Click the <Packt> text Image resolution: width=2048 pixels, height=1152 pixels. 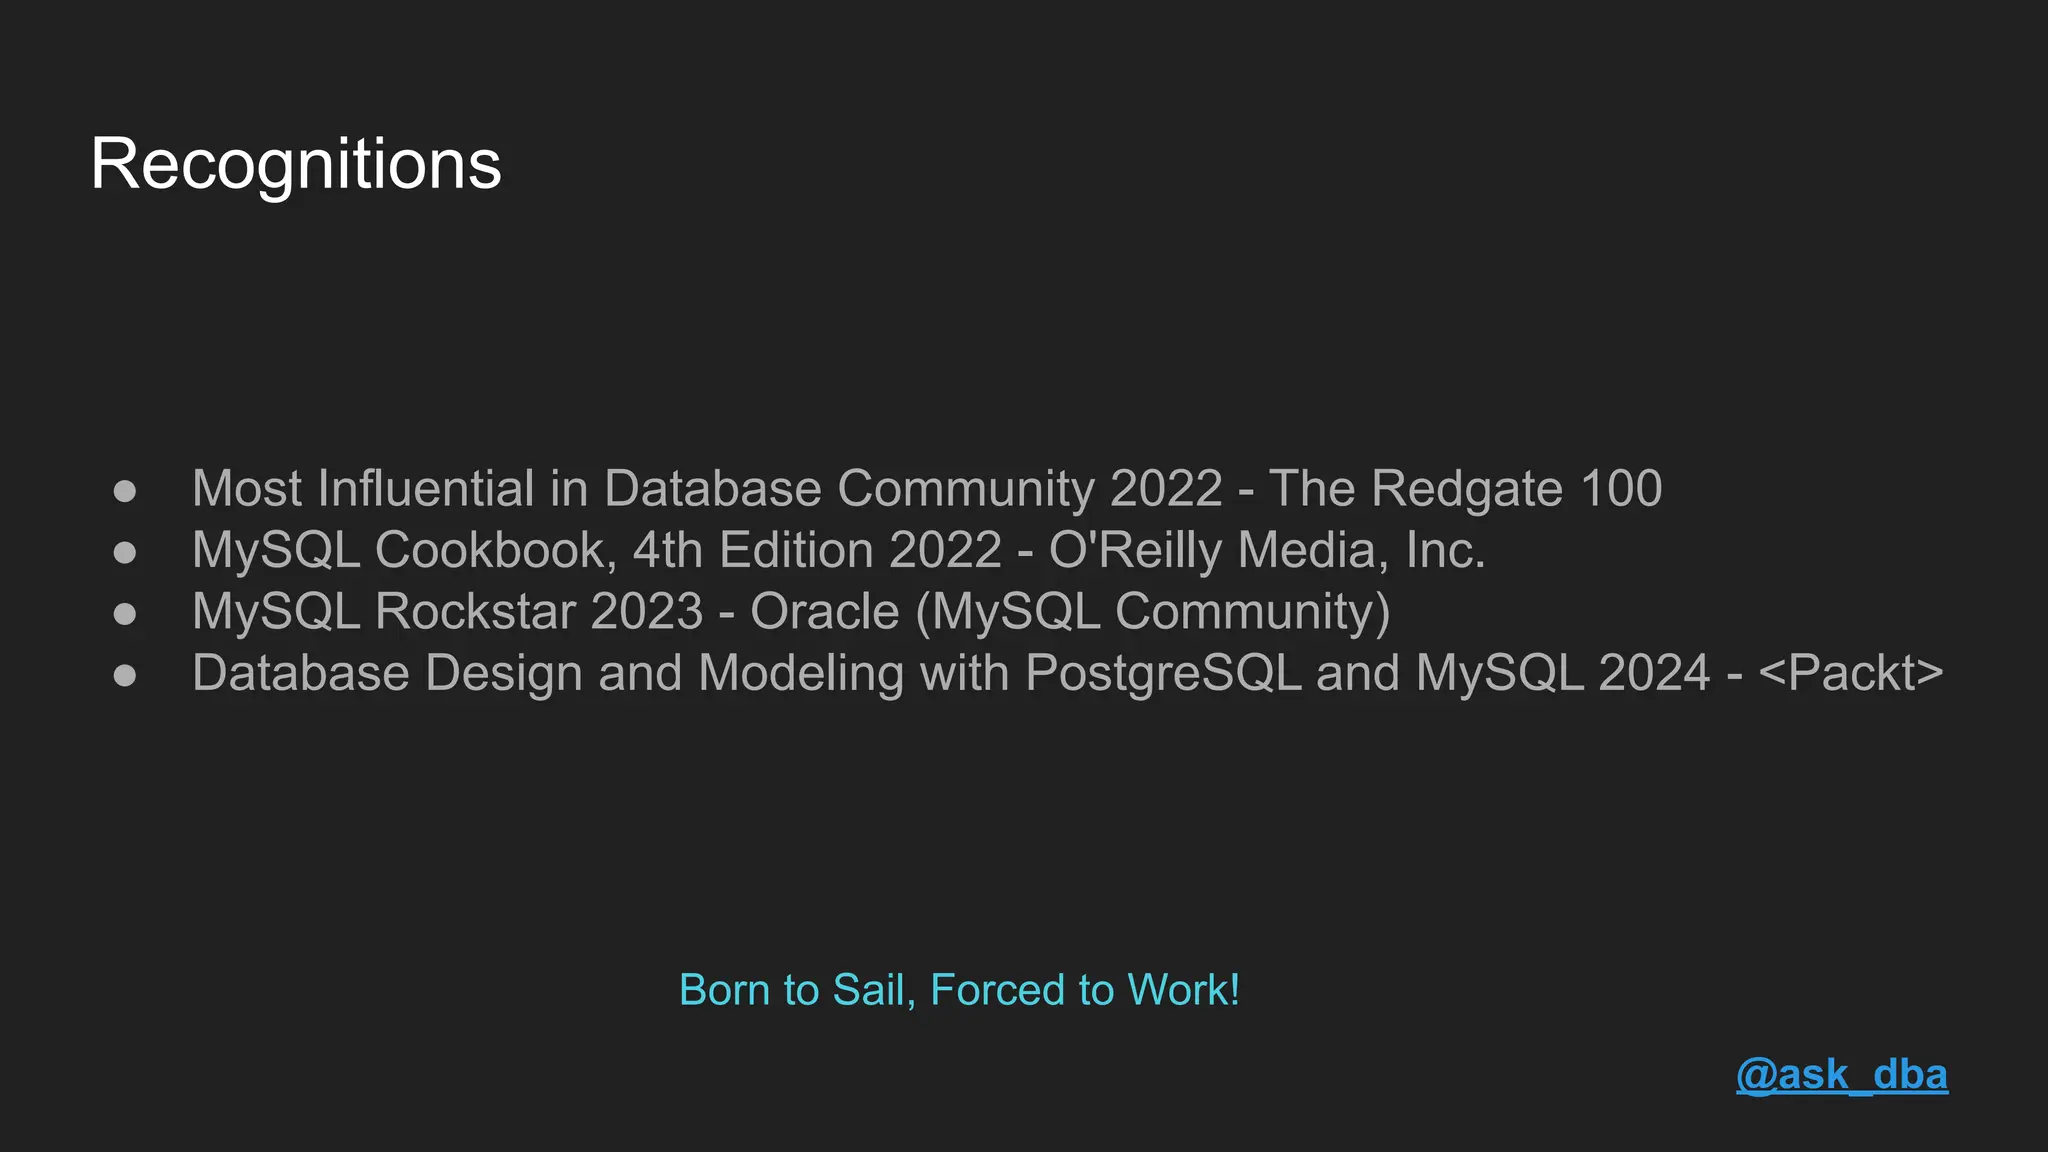[x=1851, y=673]
